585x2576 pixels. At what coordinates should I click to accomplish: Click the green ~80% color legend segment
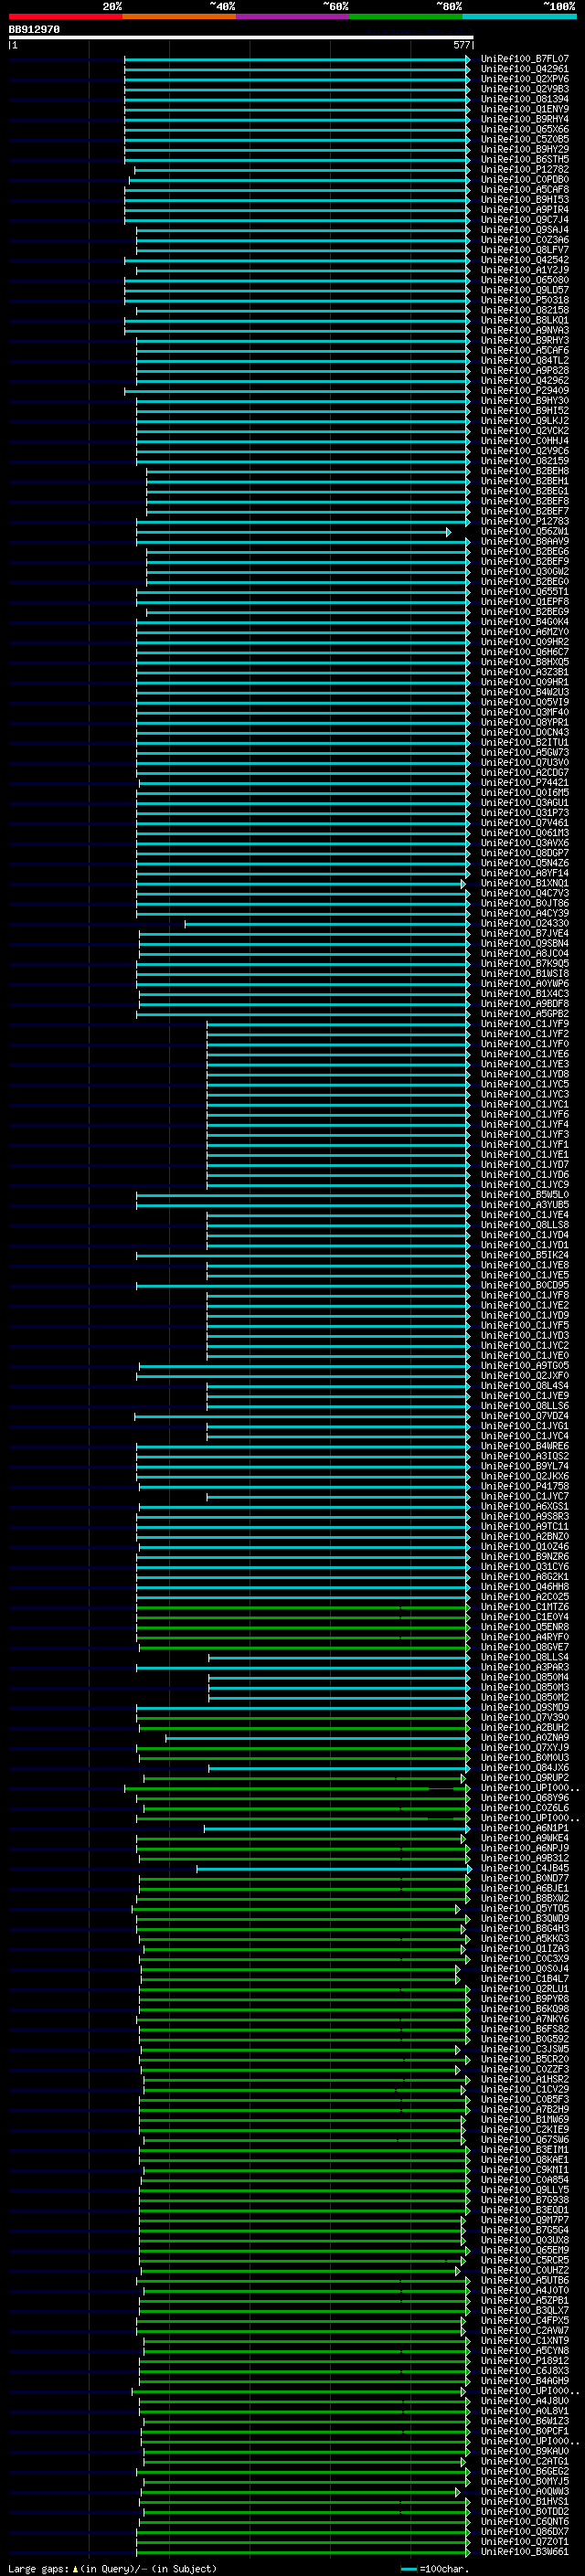click(406, 16)
